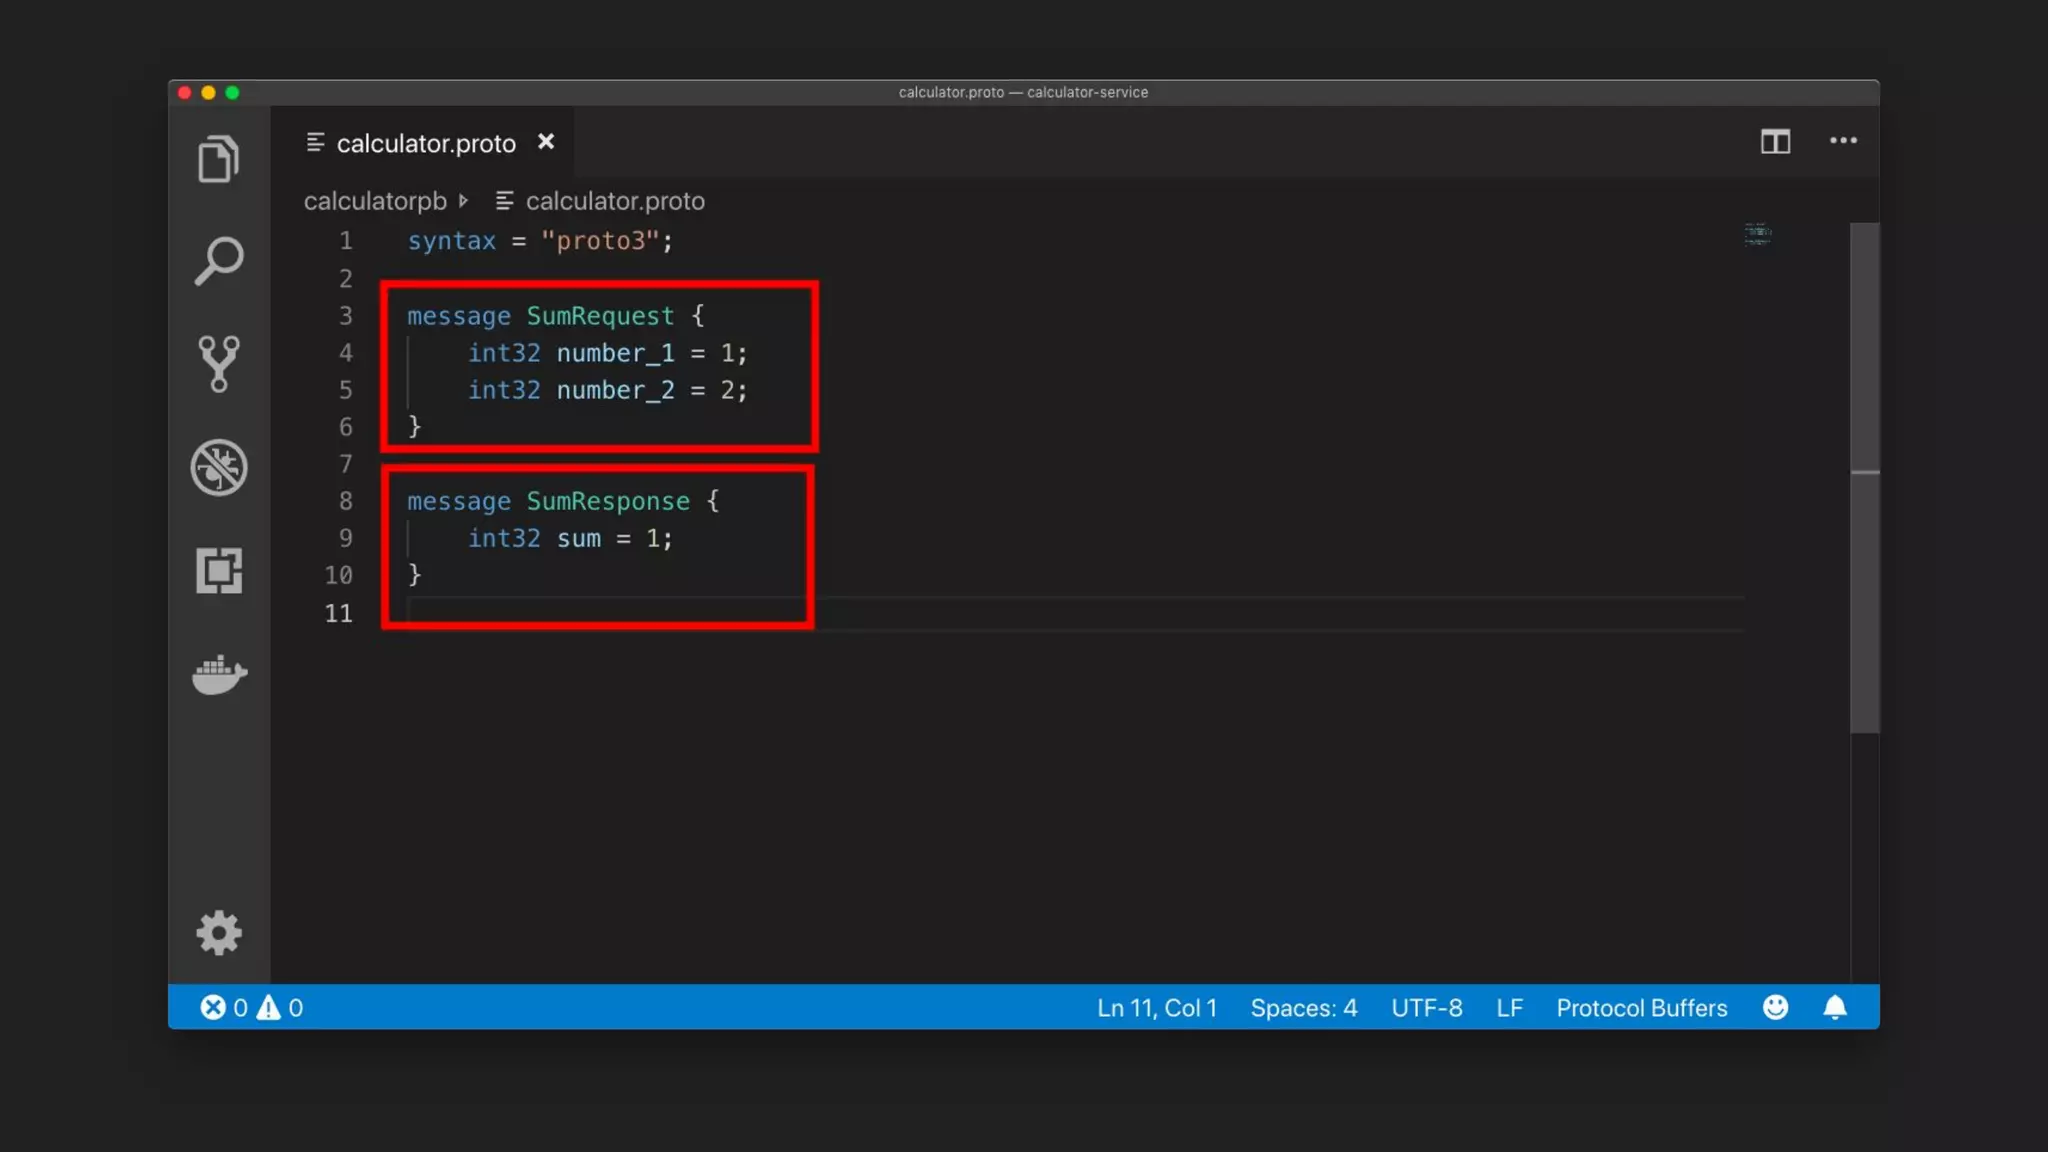Split the editor to the right
Image resolution: width=2048 pixels, height=1152 pixels.
(1775, 142)
